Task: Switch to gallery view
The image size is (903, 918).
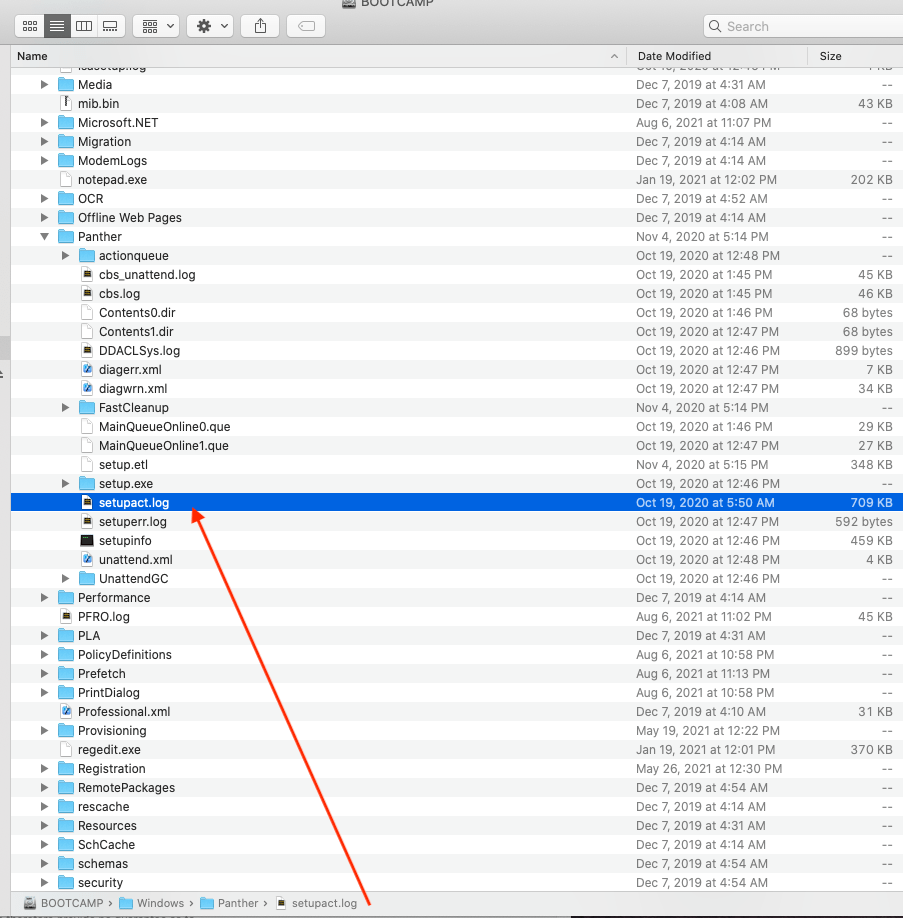Action: 110,25
